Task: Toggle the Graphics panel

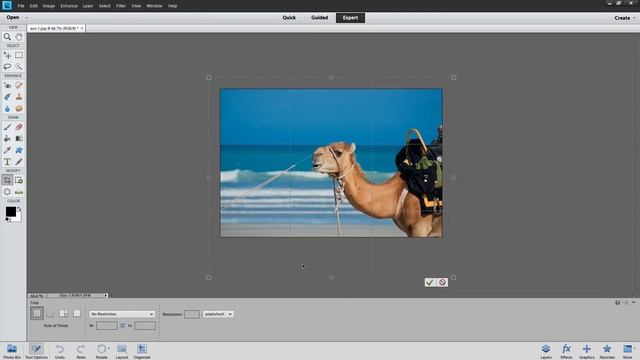Action: (x=587, y=351)
